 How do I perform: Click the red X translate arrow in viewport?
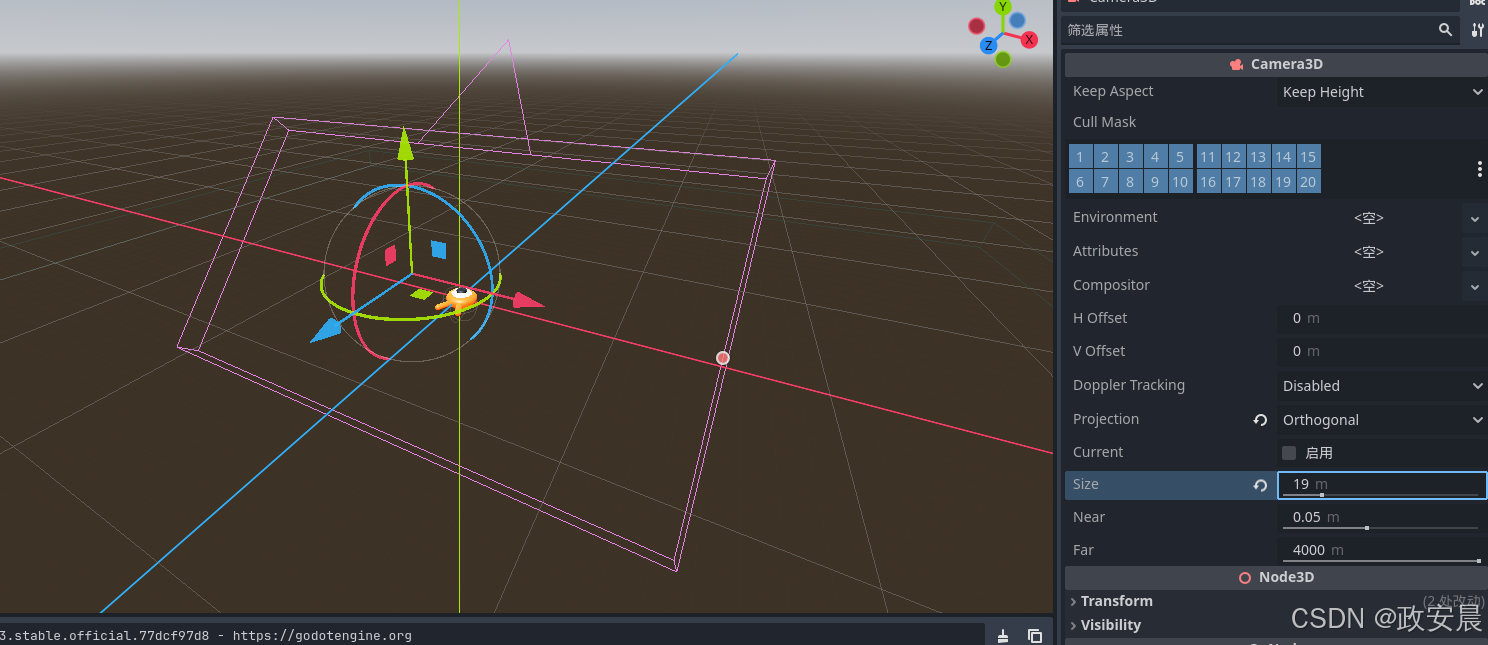tap(528, 300)
